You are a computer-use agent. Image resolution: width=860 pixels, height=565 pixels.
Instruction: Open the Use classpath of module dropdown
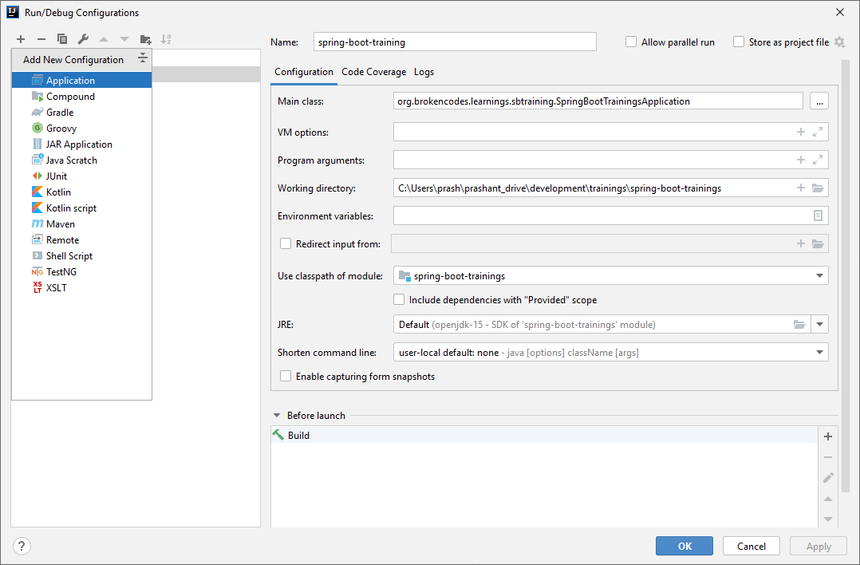click(819, 276)
